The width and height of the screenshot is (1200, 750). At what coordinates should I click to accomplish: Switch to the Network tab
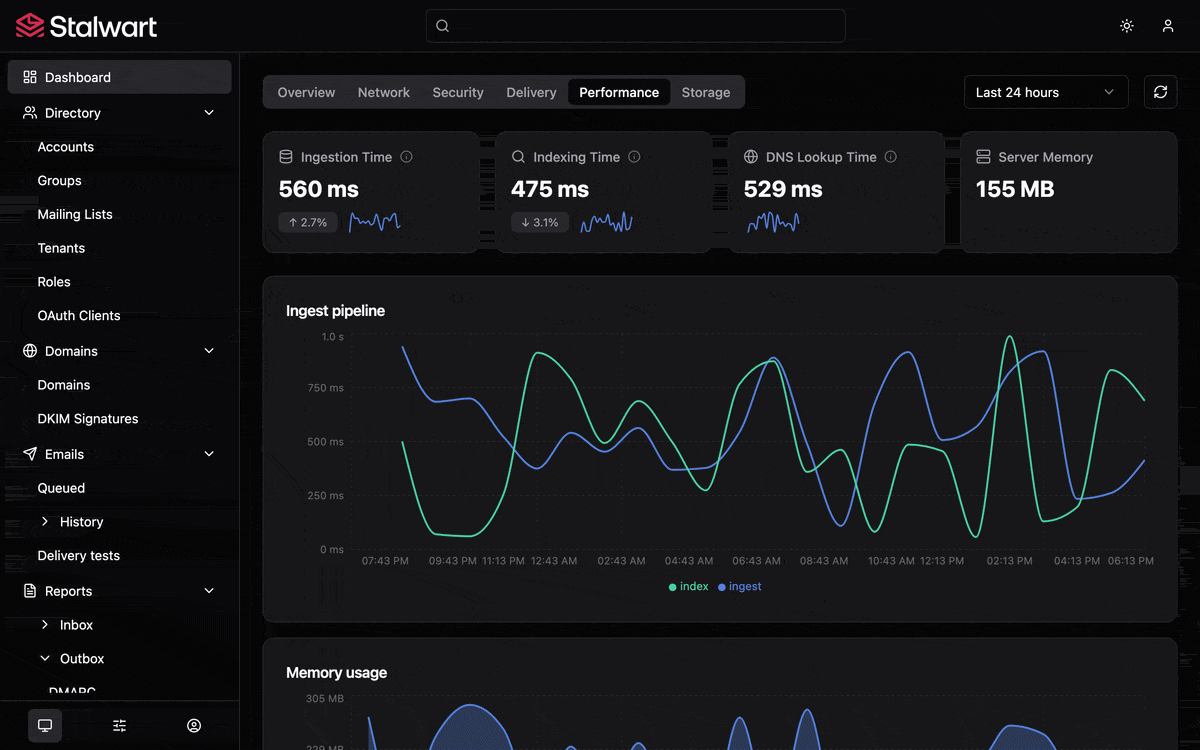384,92
